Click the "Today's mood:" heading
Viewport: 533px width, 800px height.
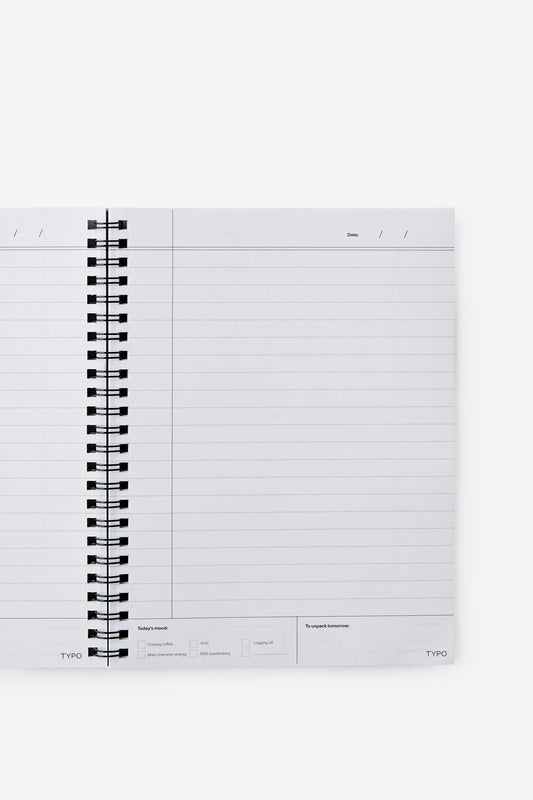click(x=153, y=628)
